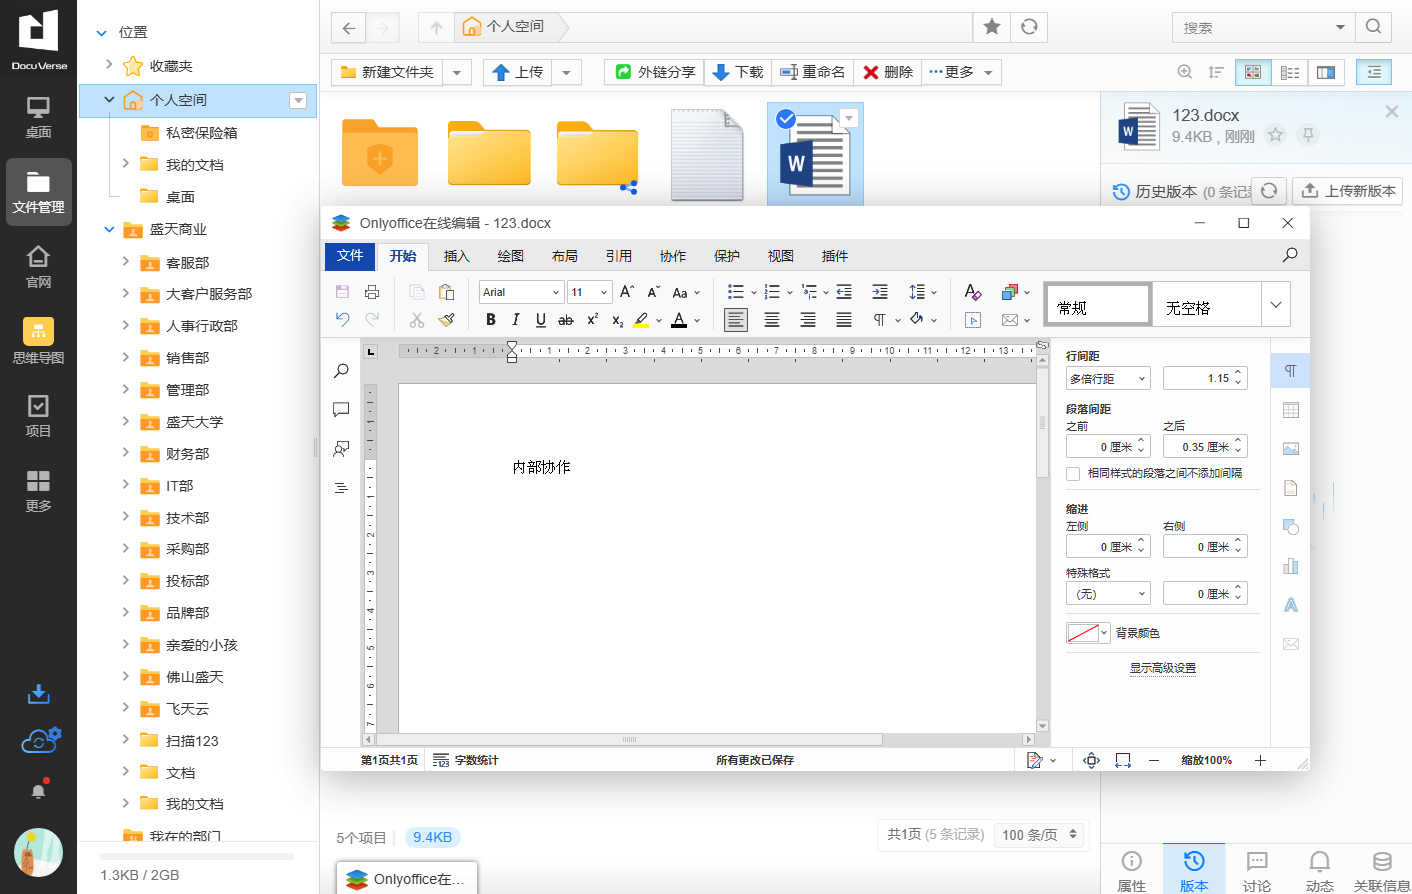Screen dimensions: 1412x894
Task: Click the copy style paintbrush icon
Action: pos(447,320)
